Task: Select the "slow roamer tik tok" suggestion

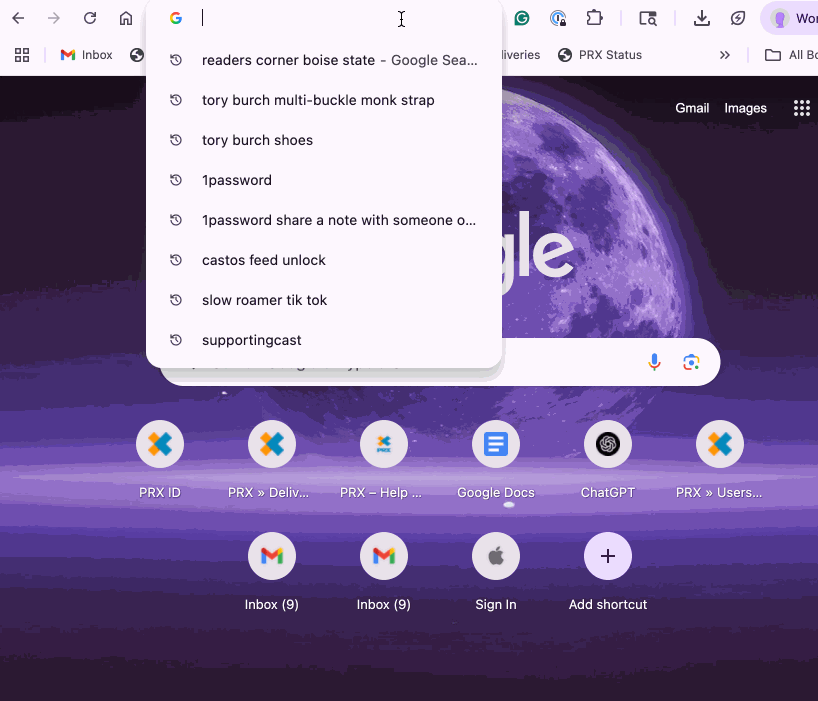Action: (324, 300)
